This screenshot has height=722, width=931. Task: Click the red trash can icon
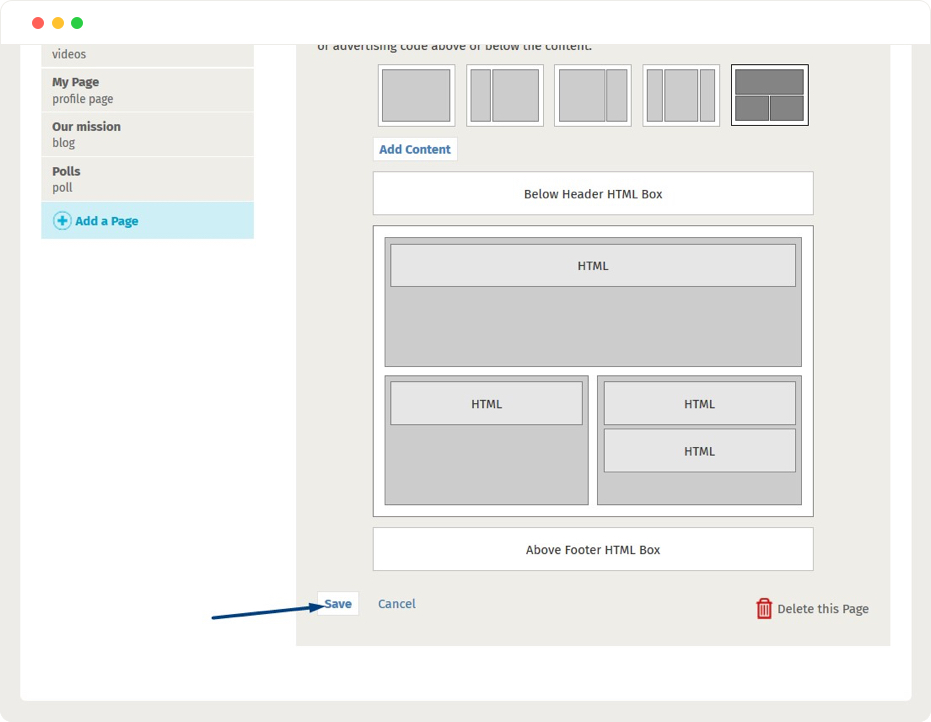click(764, 609)
